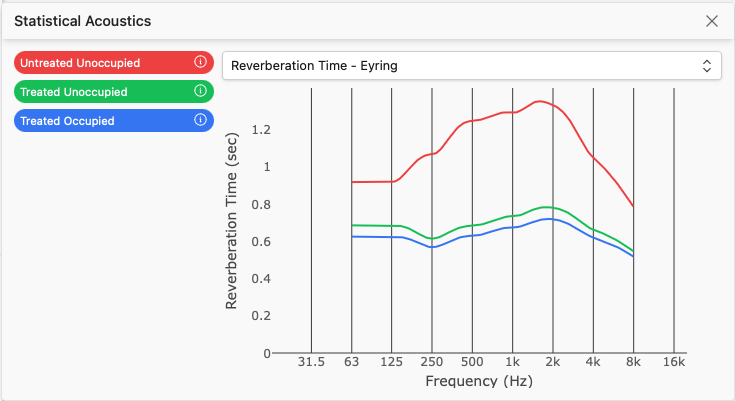
Task: Close the Statistical Acoustics dialog
Action: (712, 21)
